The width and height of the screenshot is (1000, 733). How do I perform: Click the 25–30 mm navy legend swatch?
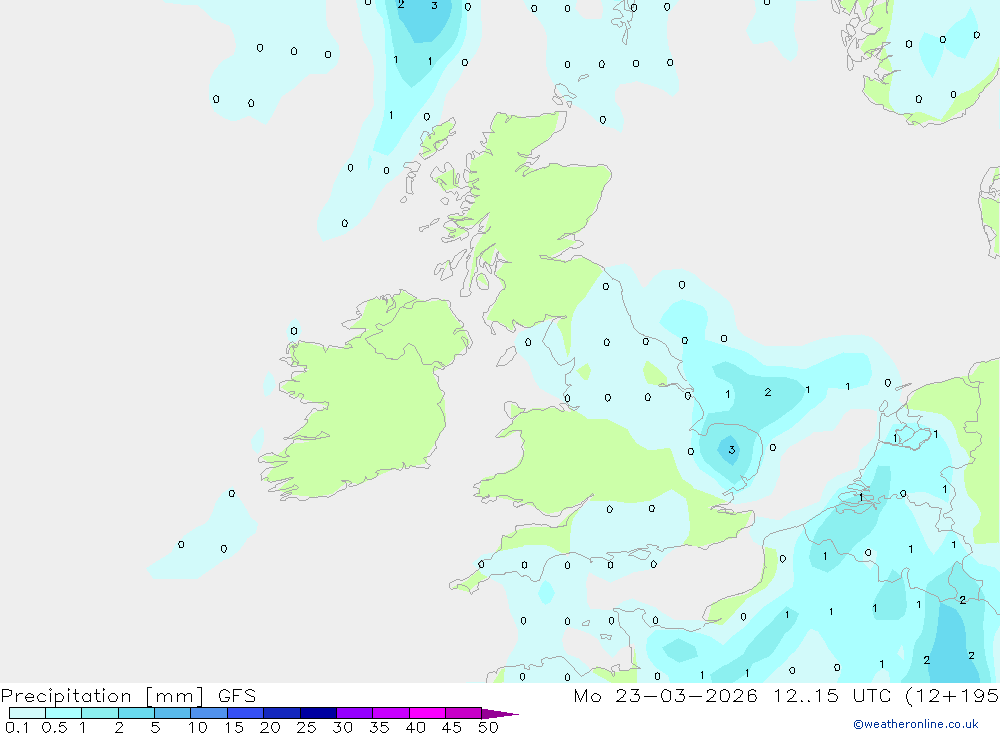click(318, 713)
